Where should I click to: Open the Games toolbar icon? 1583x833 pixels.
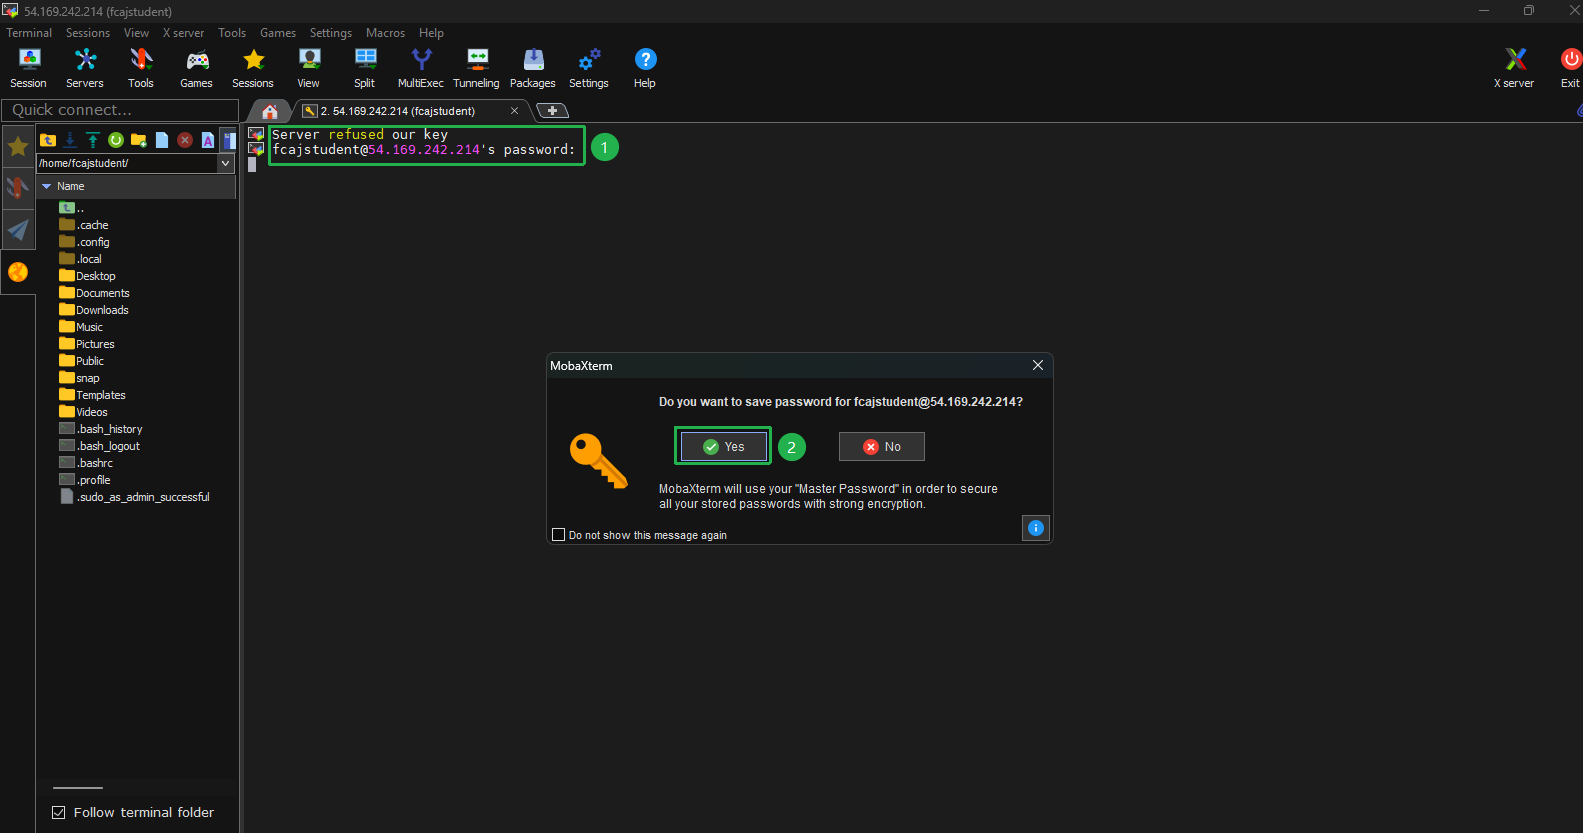coord(197,68)
